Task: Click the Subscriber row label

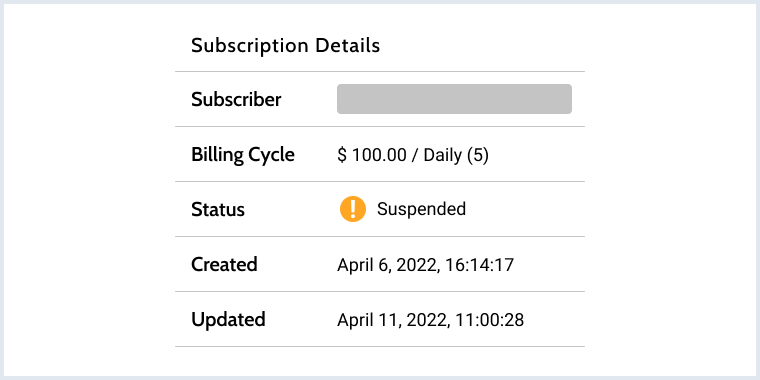Action: [x=236, y=99]
